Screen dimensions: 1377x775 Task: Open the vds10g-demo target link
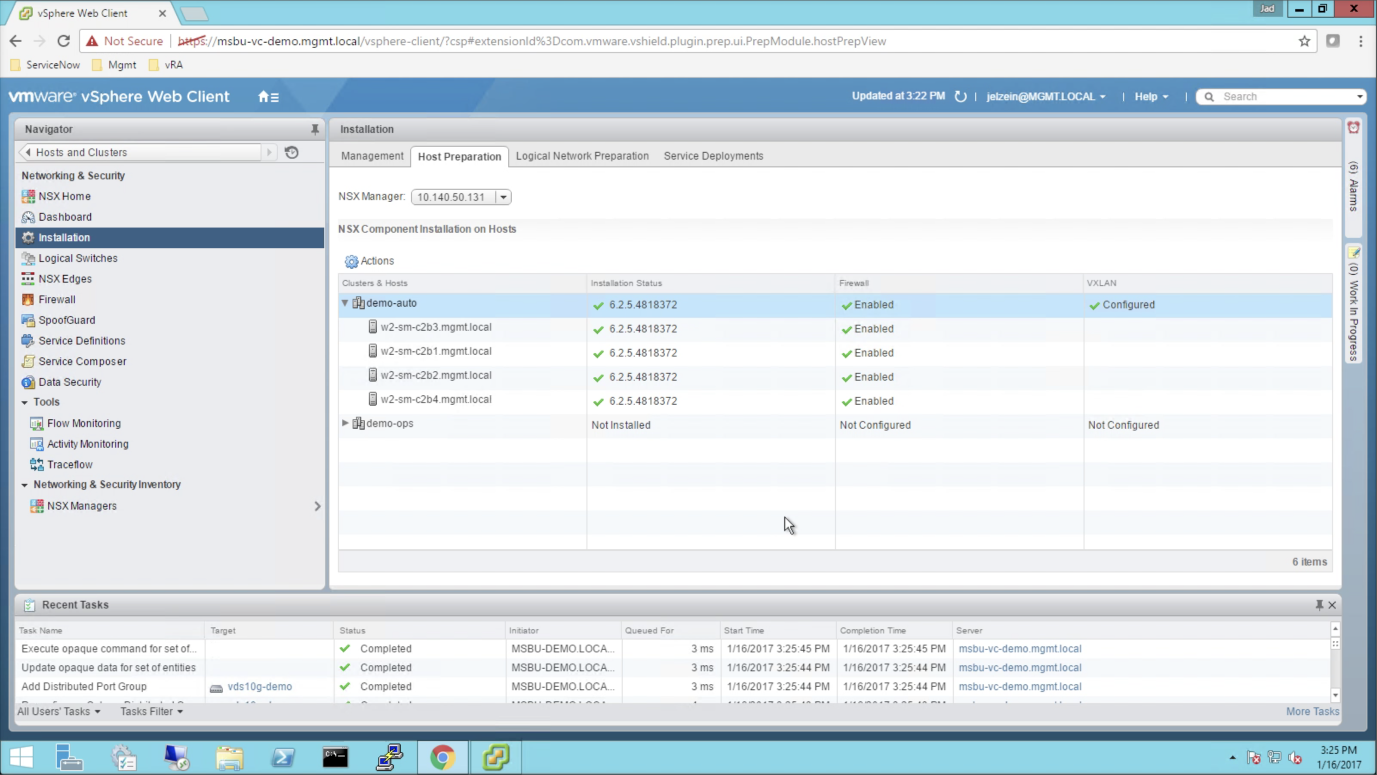point(260,687)
